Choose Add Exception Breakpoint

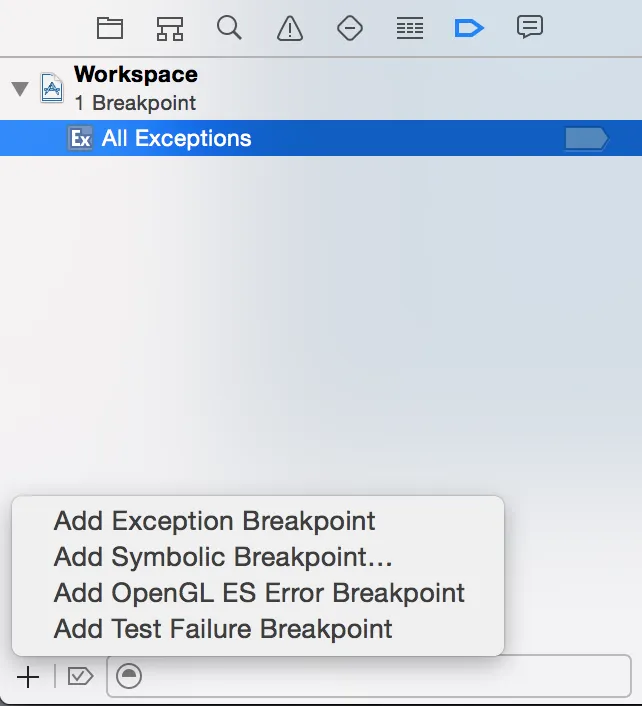tap(214, 521)
